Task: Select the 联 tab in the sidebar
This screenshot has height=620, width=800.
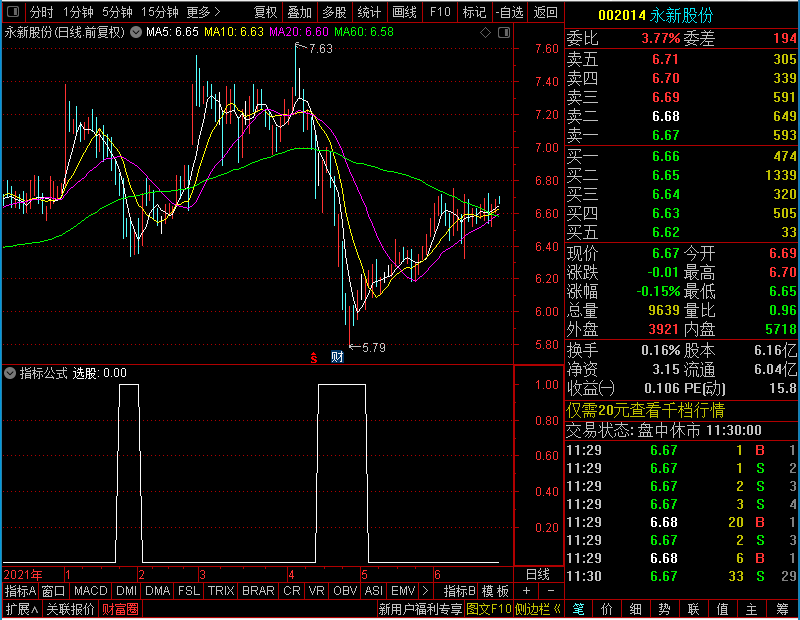Action: pos(693,609)
